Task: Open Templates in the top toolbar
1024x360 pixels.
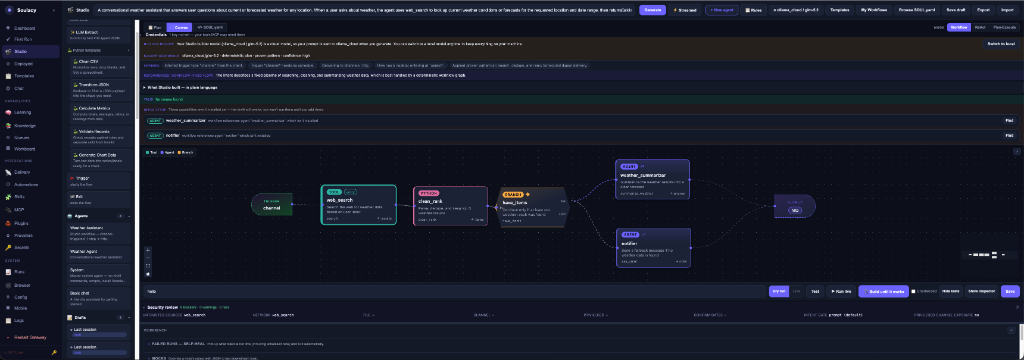Action: (x=839, y=10)
